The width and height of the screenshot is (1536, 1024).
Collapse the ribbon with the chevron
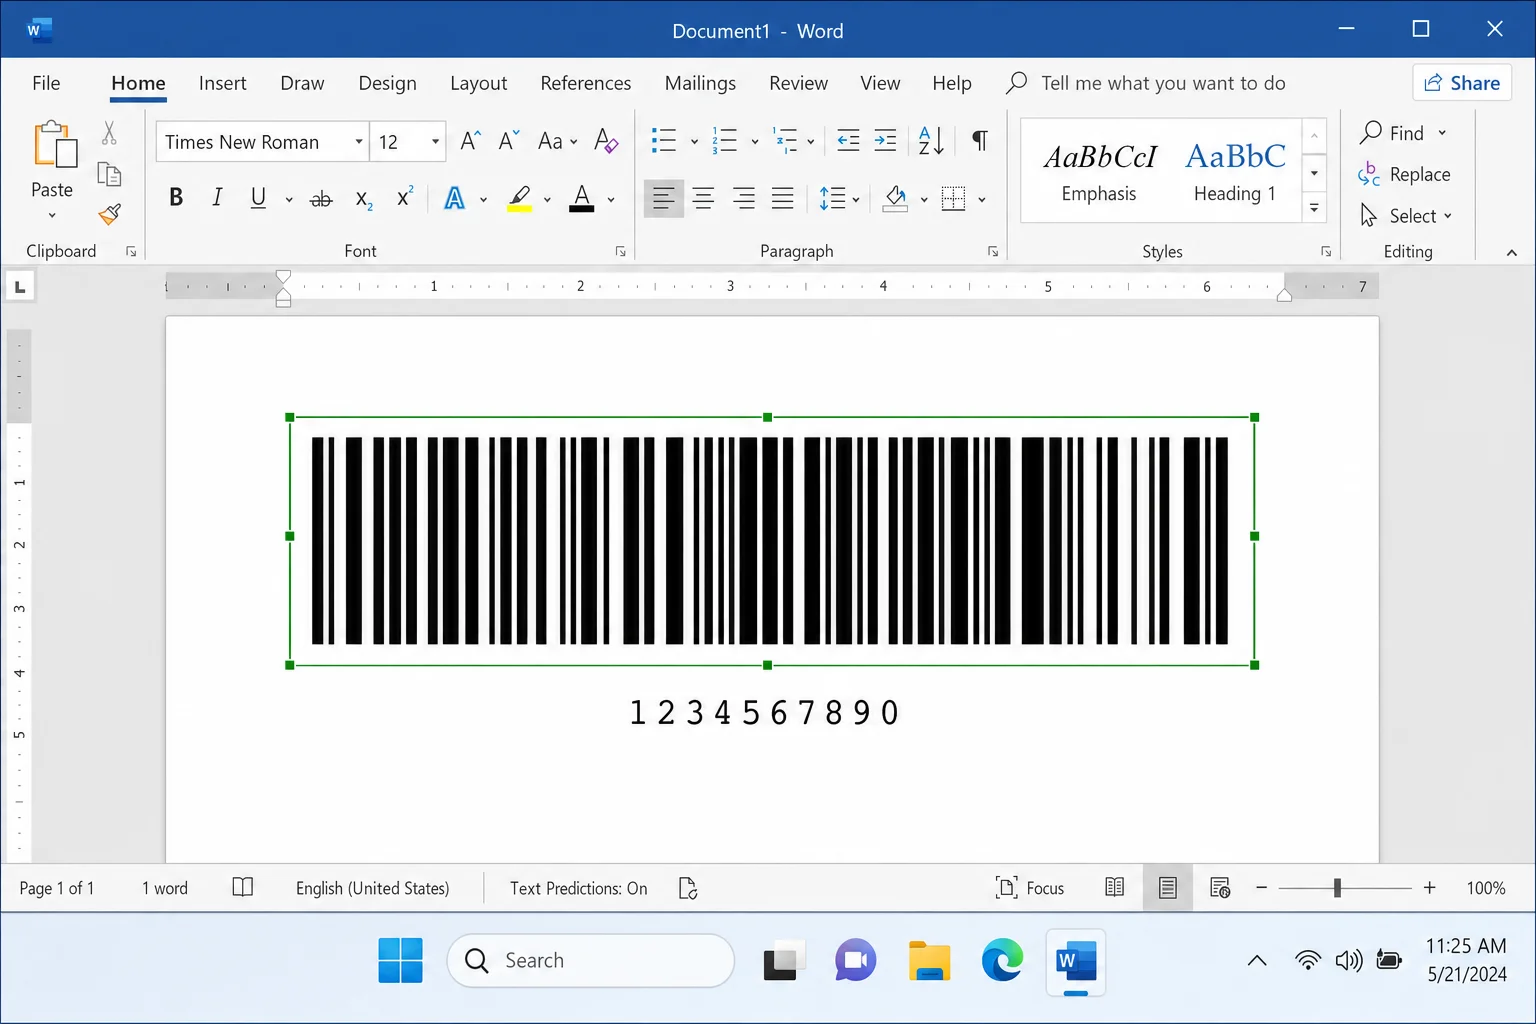click(1512, 253)
